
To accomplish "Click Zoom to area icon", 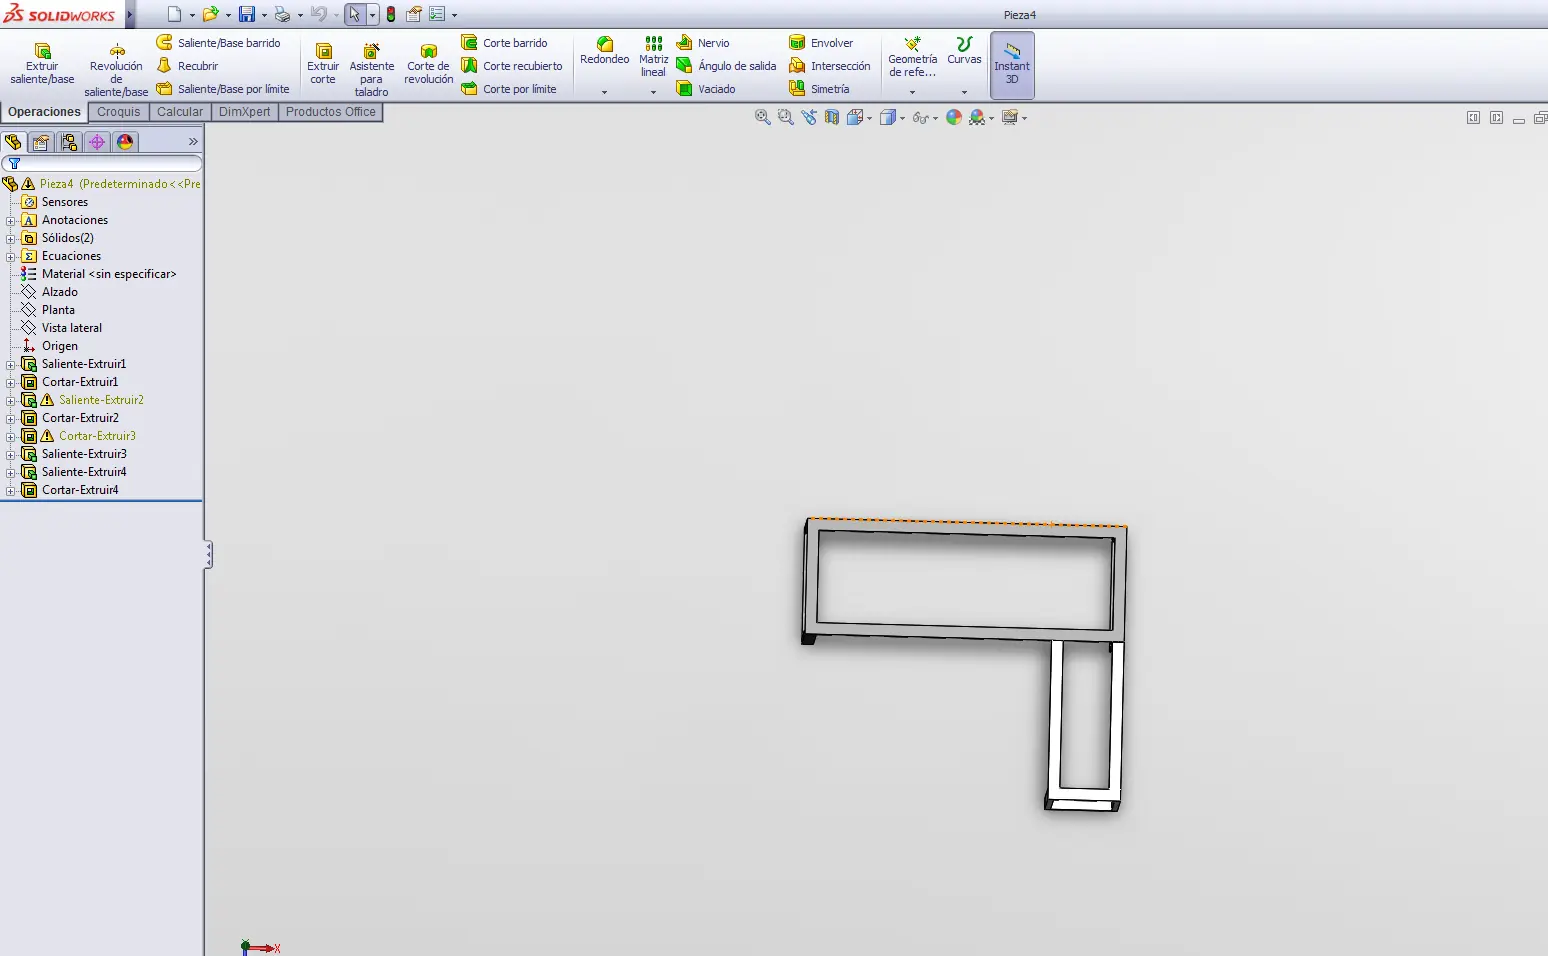I will 785,117.
